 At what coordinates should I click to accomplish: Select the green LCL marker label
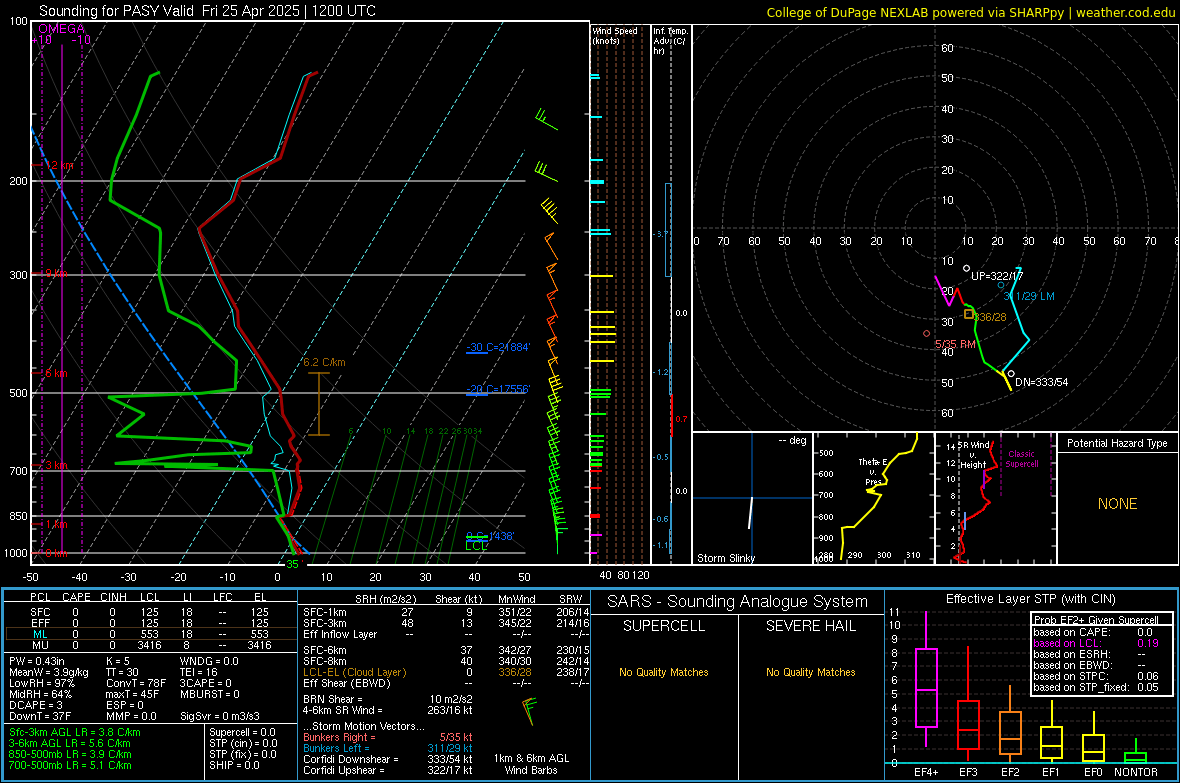(476, 546)
